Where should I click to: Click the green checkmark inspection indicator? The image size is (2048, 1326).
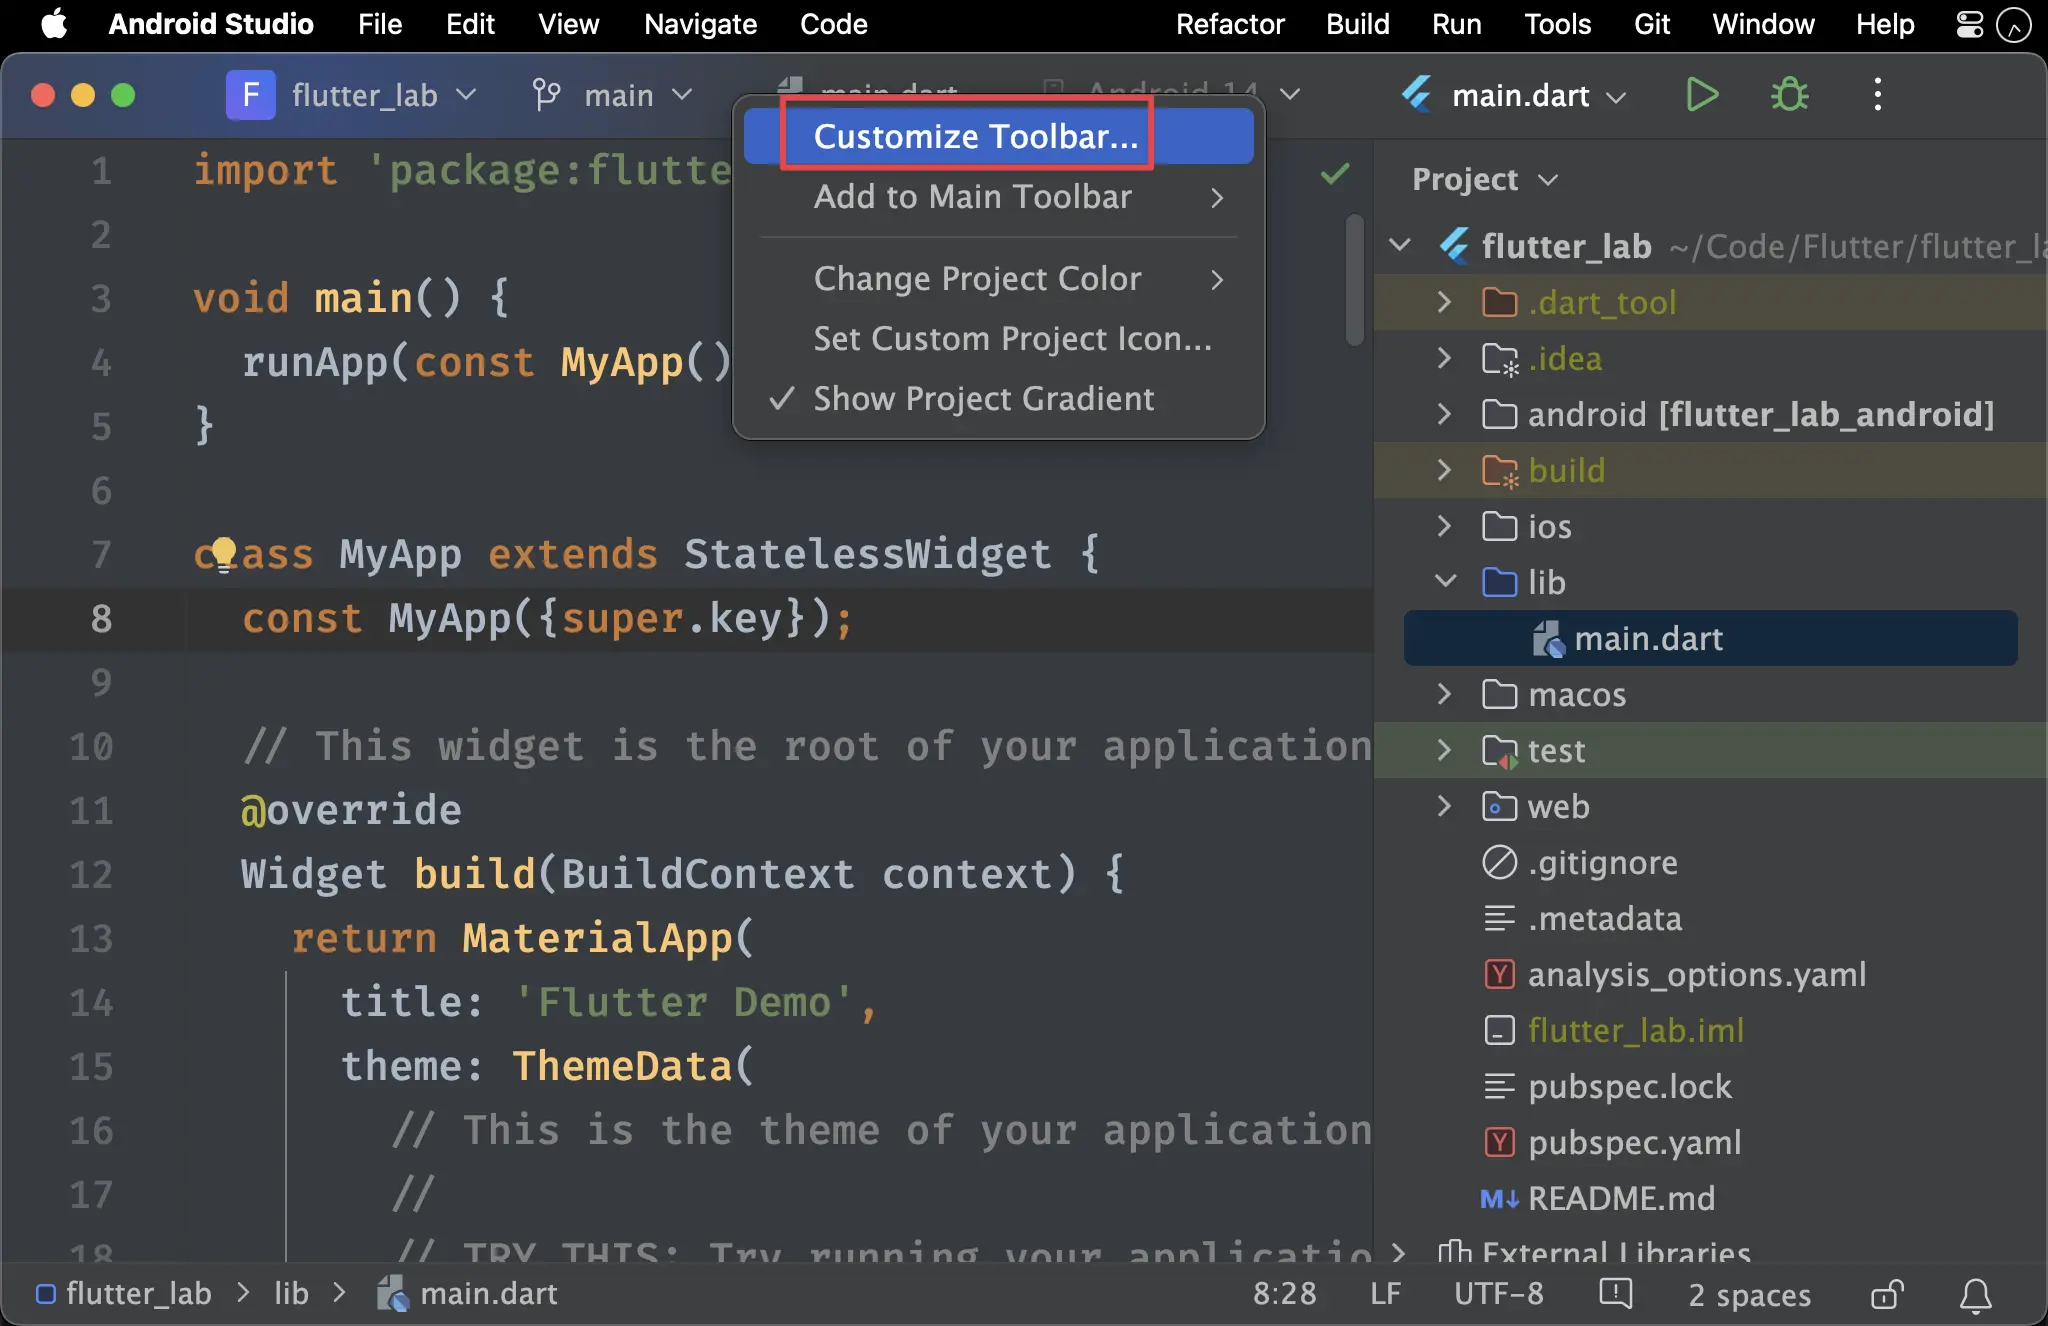pos(1335,174)
